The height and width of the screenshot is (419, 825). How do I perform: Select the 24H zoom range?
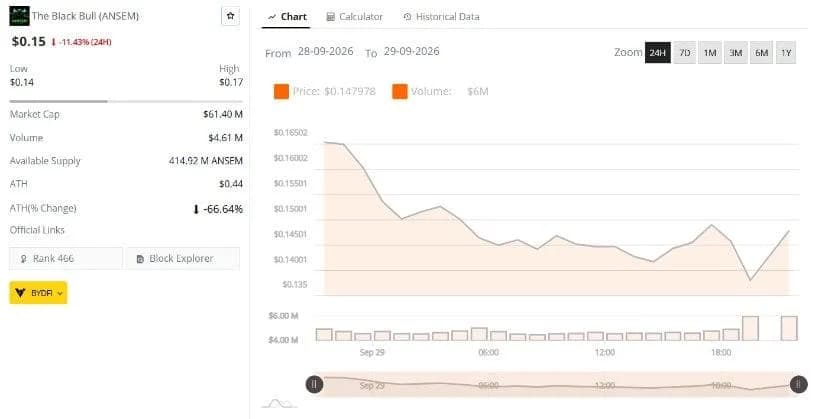pos(658,53)
